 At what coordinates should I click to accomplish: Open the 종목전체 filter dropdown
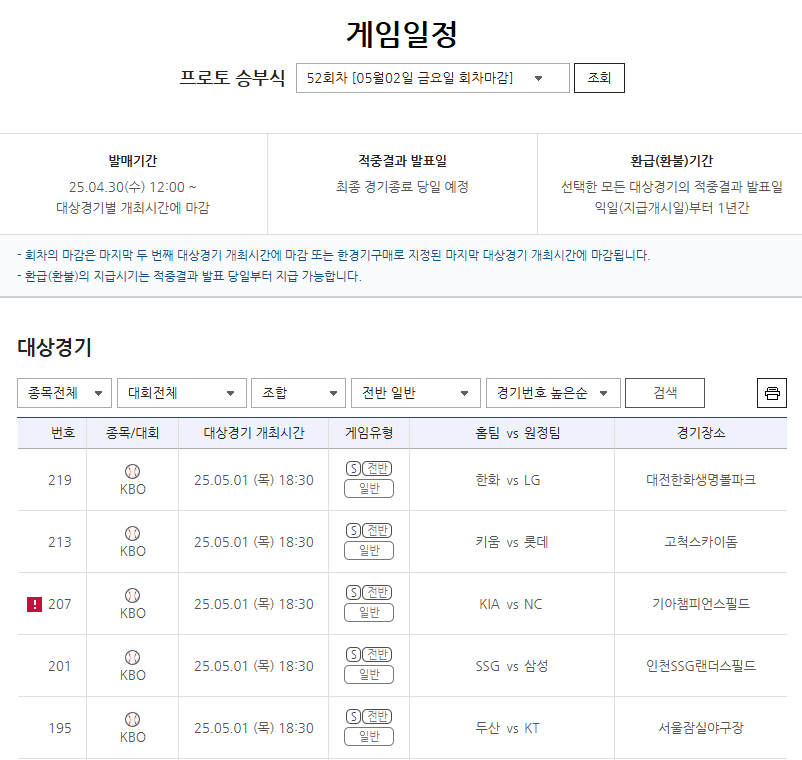pyautogui.click(x=62, y=393)
